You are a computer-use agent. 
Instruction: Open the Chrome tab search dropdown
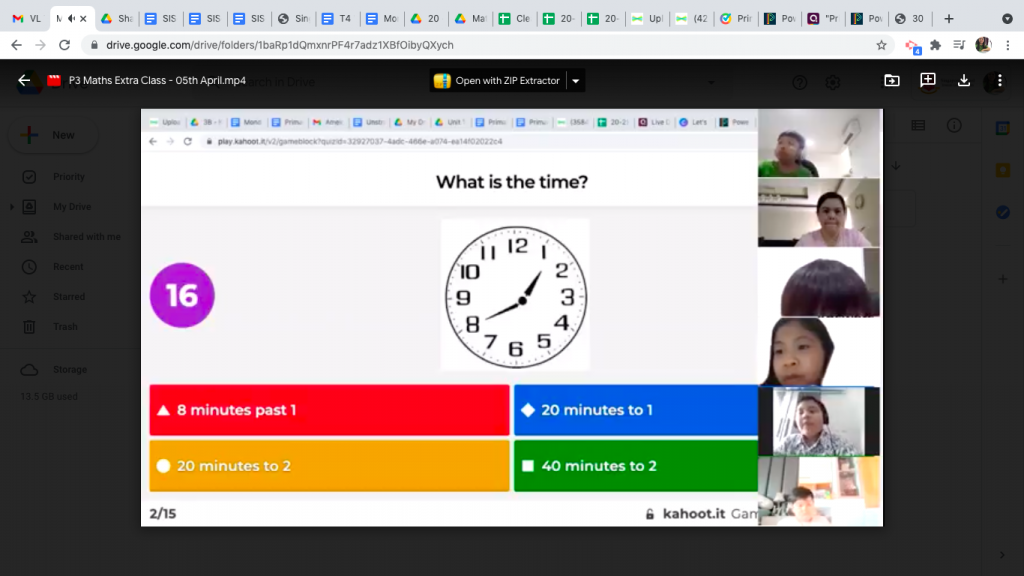(x=1007, y=19)
